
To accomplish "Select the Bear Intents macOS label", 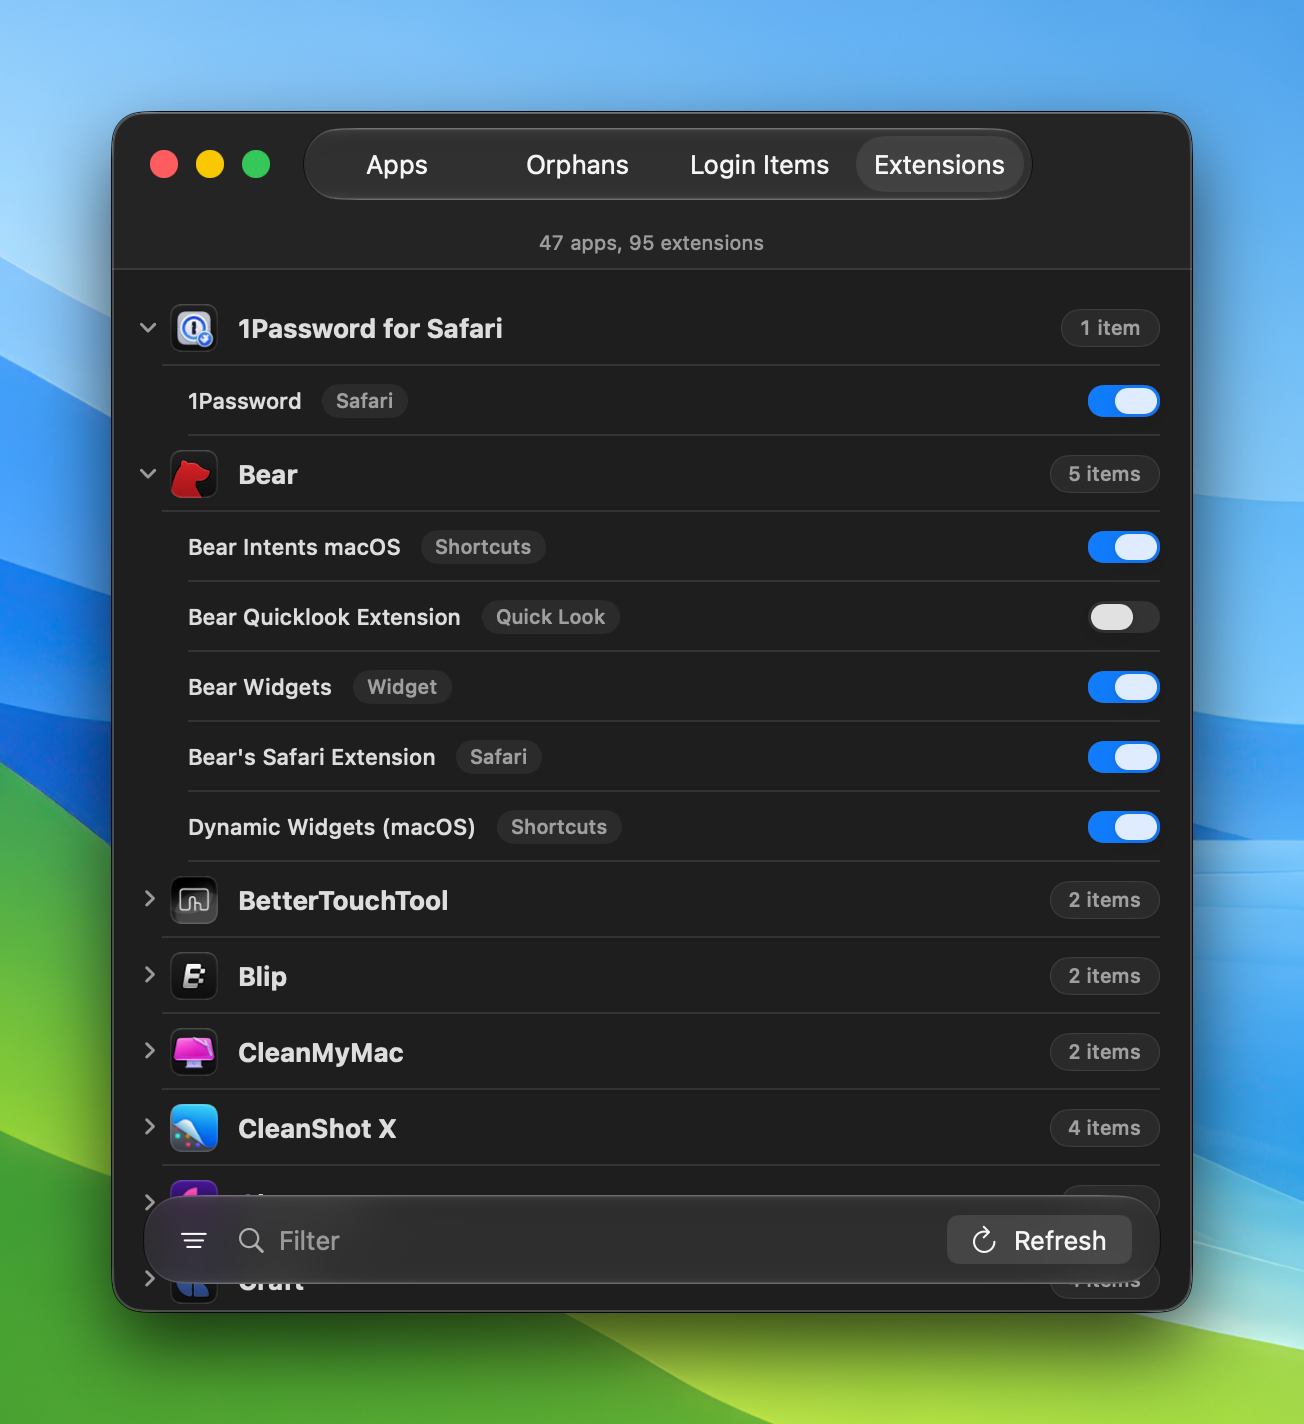I will pos(294,547).
